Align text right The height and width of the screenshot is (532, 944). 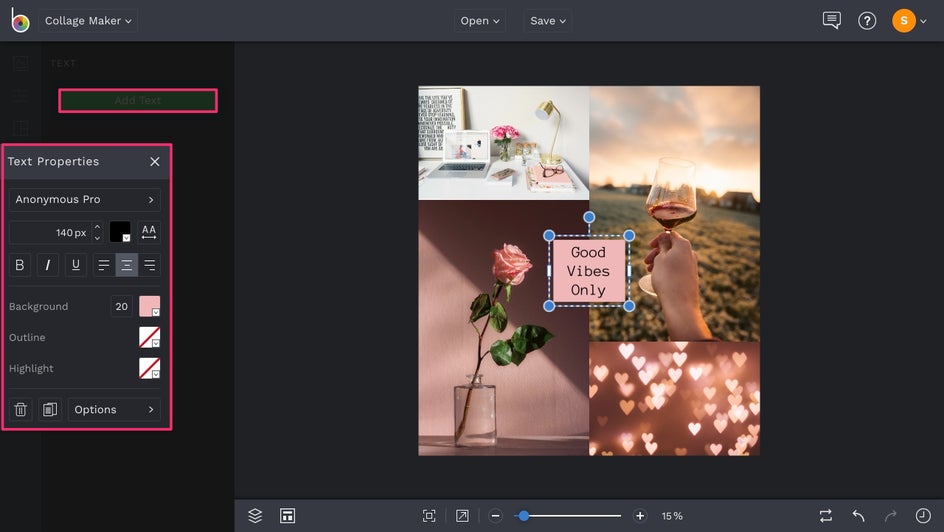click(149, 265)
